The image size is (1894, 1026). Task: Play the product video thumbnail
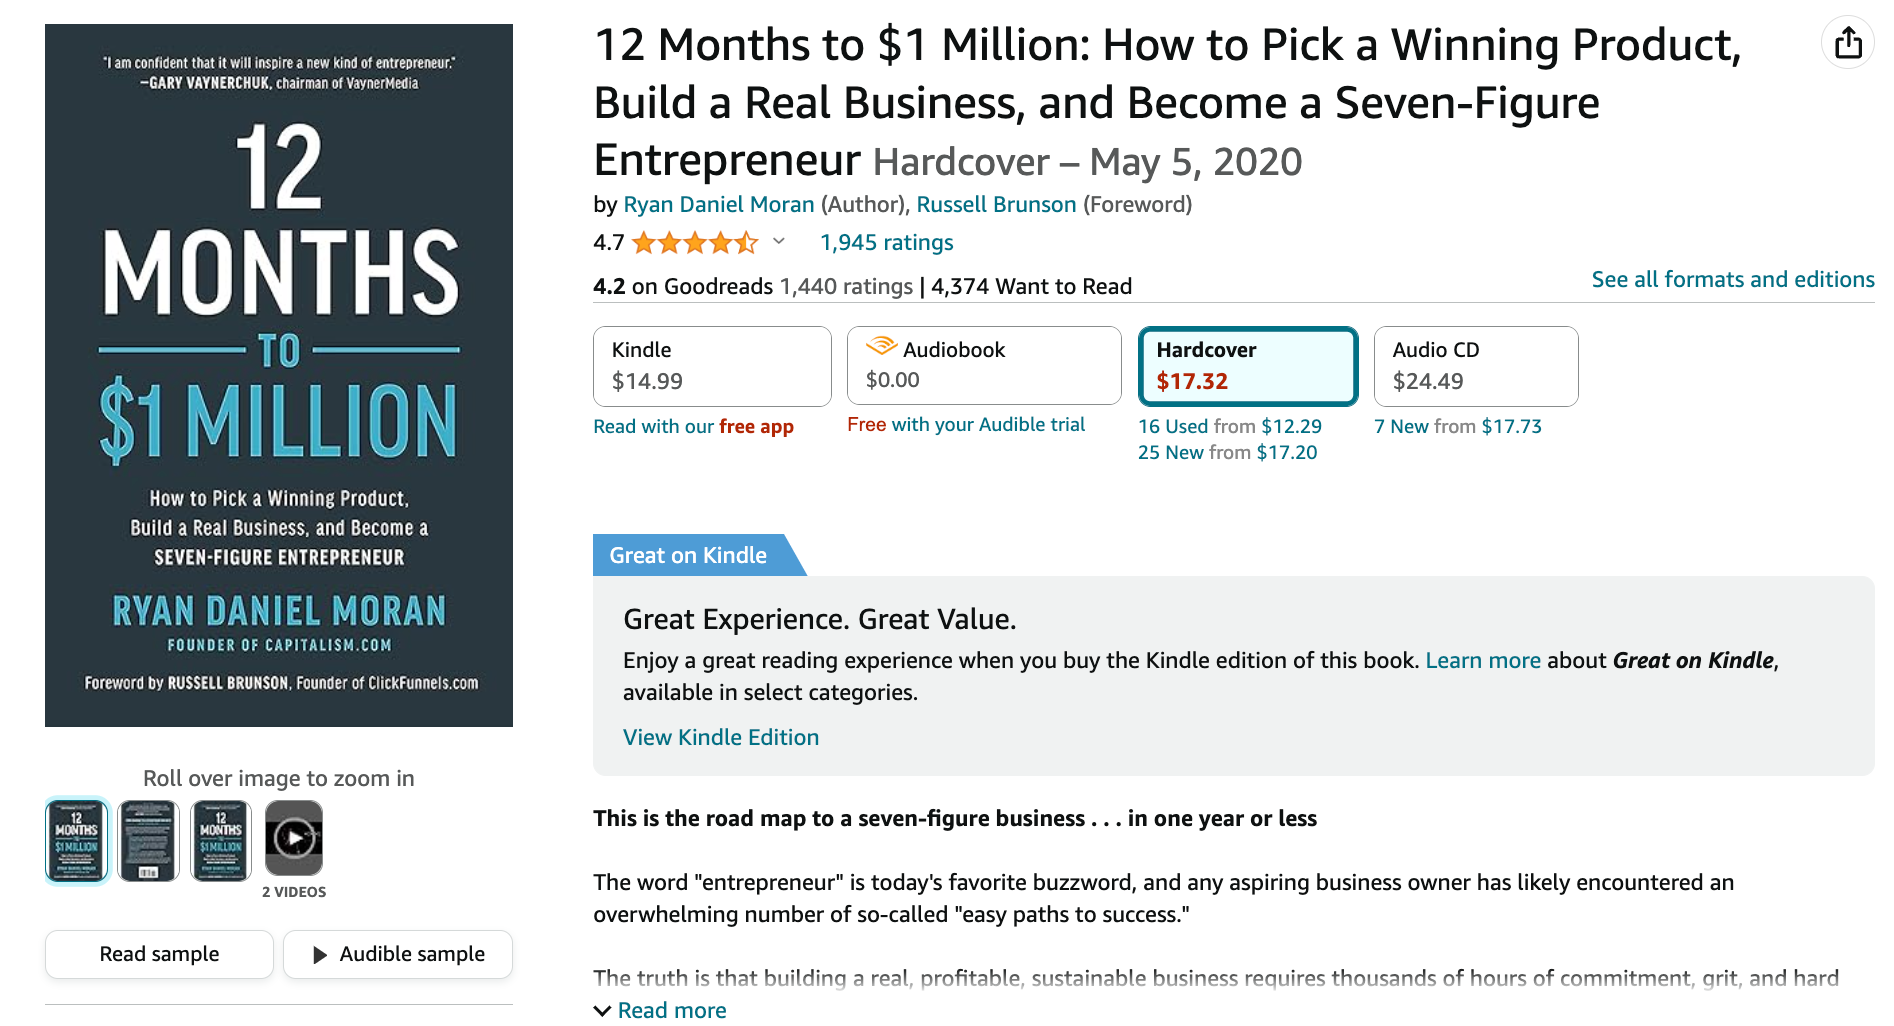(x=294, y=838)
